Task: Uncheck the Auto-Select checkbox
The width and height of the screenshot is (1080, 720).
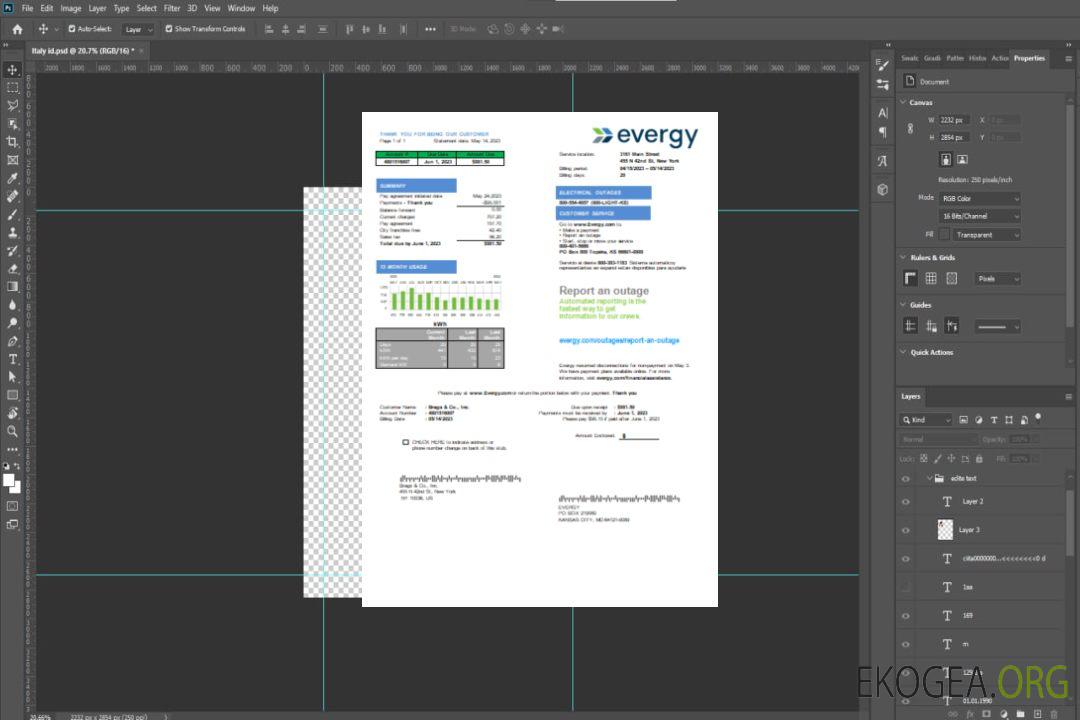Action: (x=72, y=29)
